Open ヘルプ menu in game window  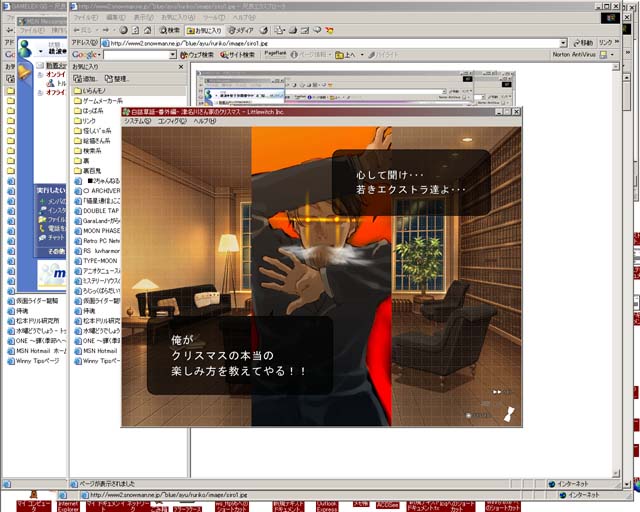[x=204, y=121]
